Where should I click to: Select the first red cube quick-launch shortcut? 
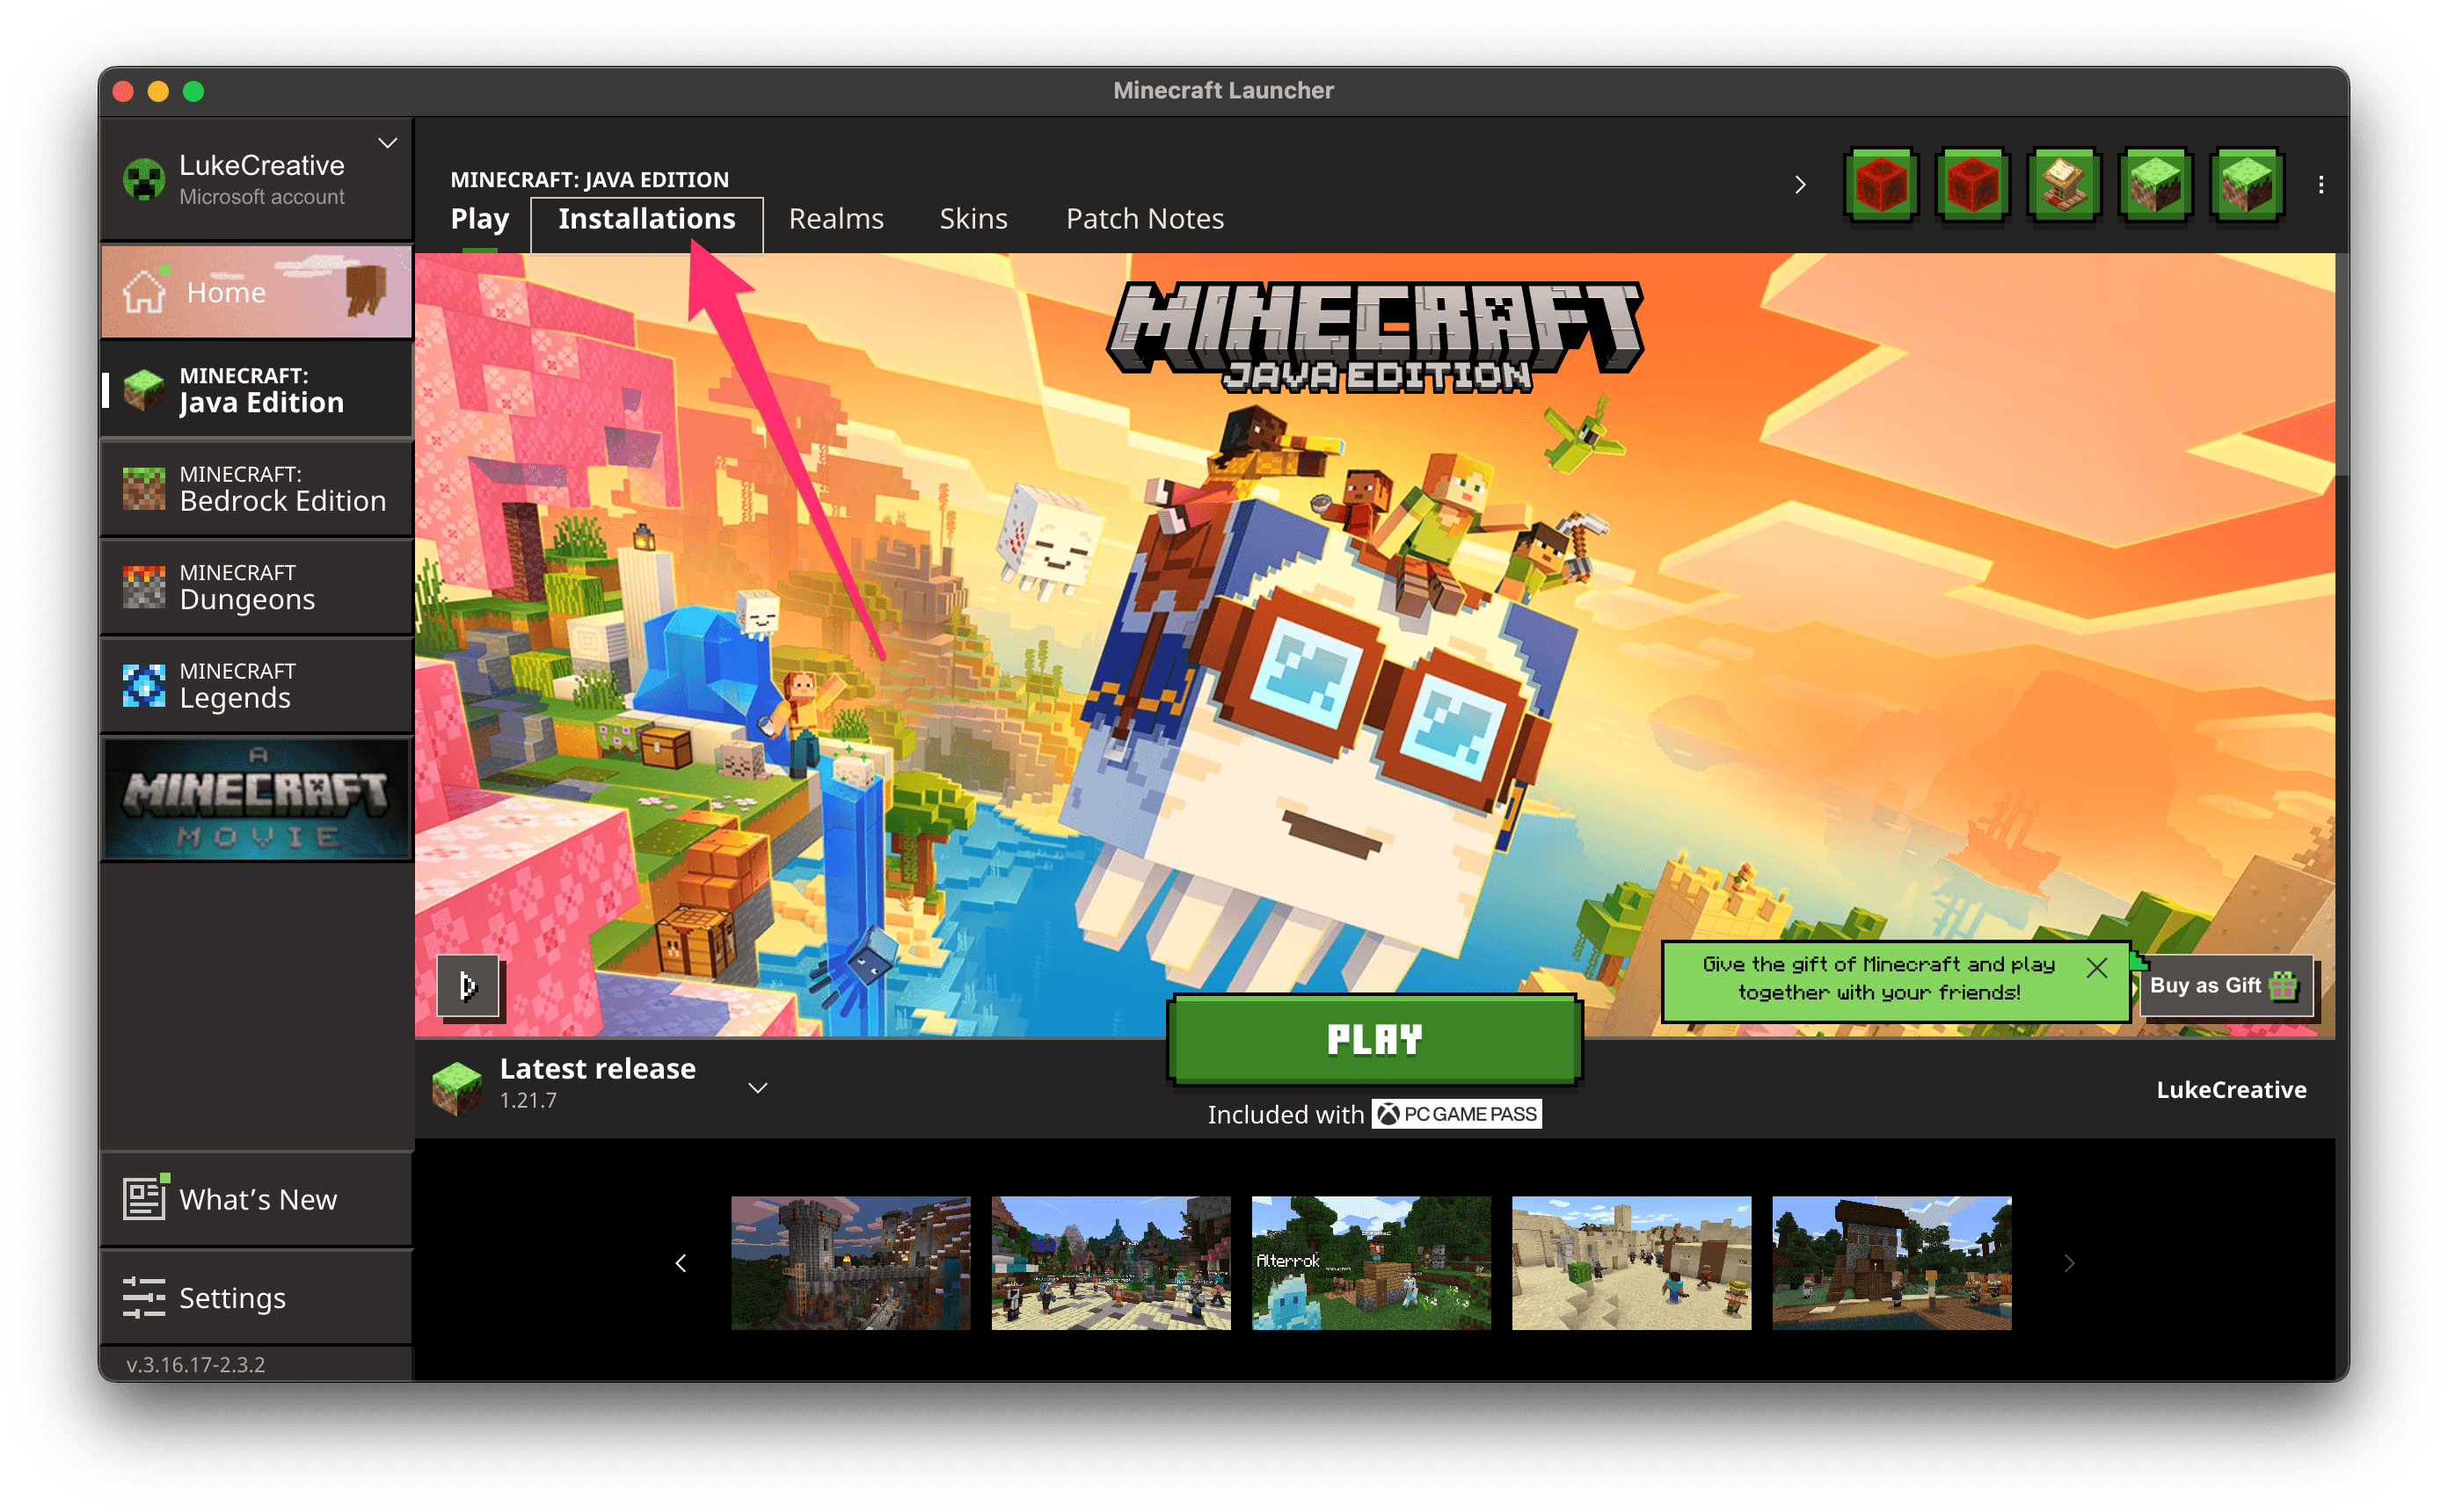coord(1880,185)
